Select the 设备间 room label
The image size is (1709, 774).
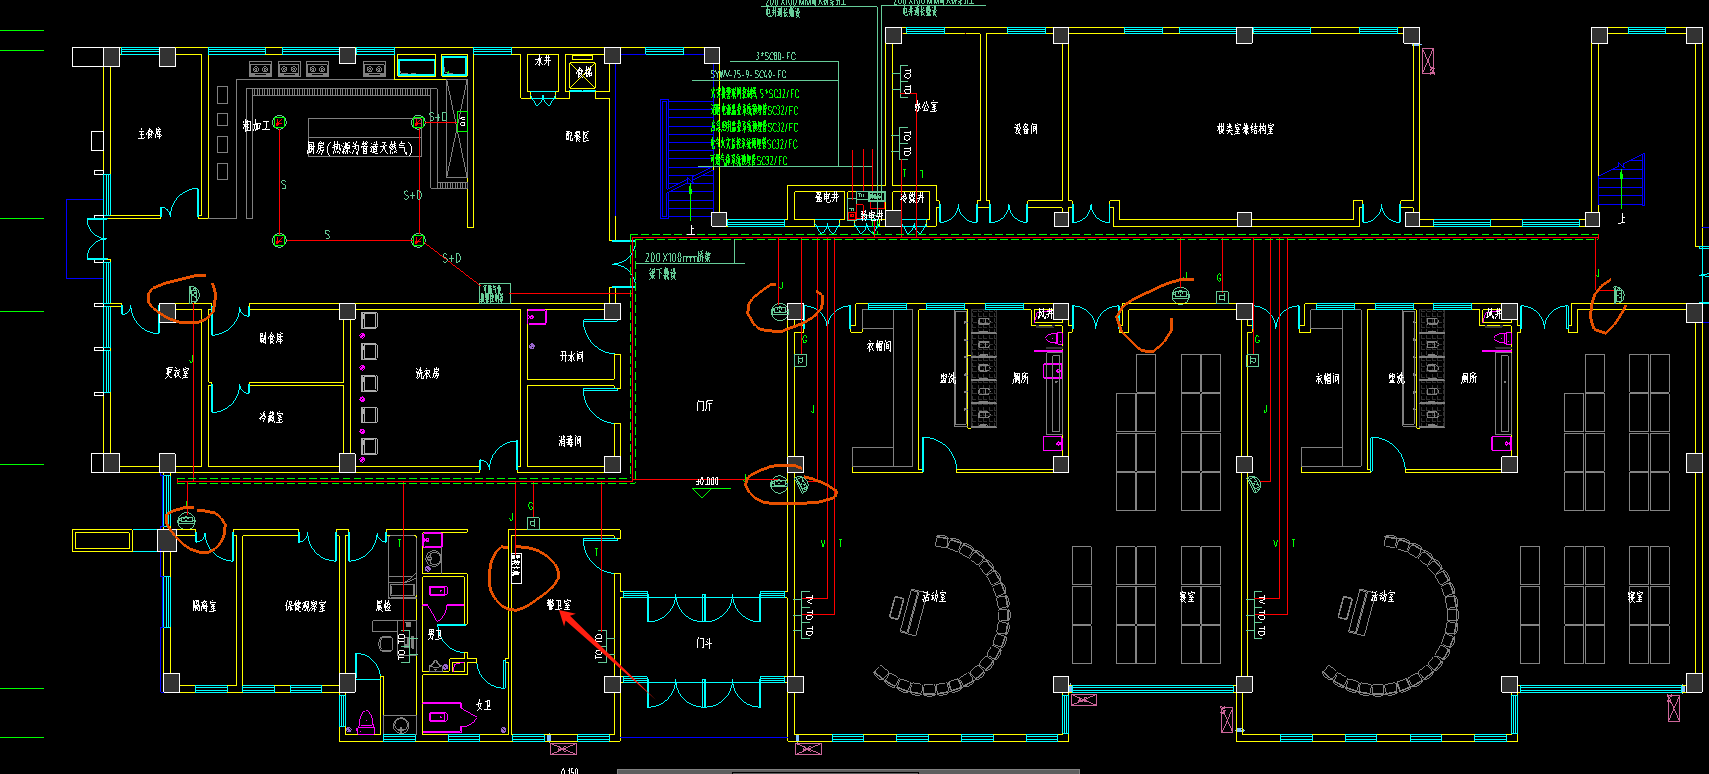click(x=1025, y=129)
